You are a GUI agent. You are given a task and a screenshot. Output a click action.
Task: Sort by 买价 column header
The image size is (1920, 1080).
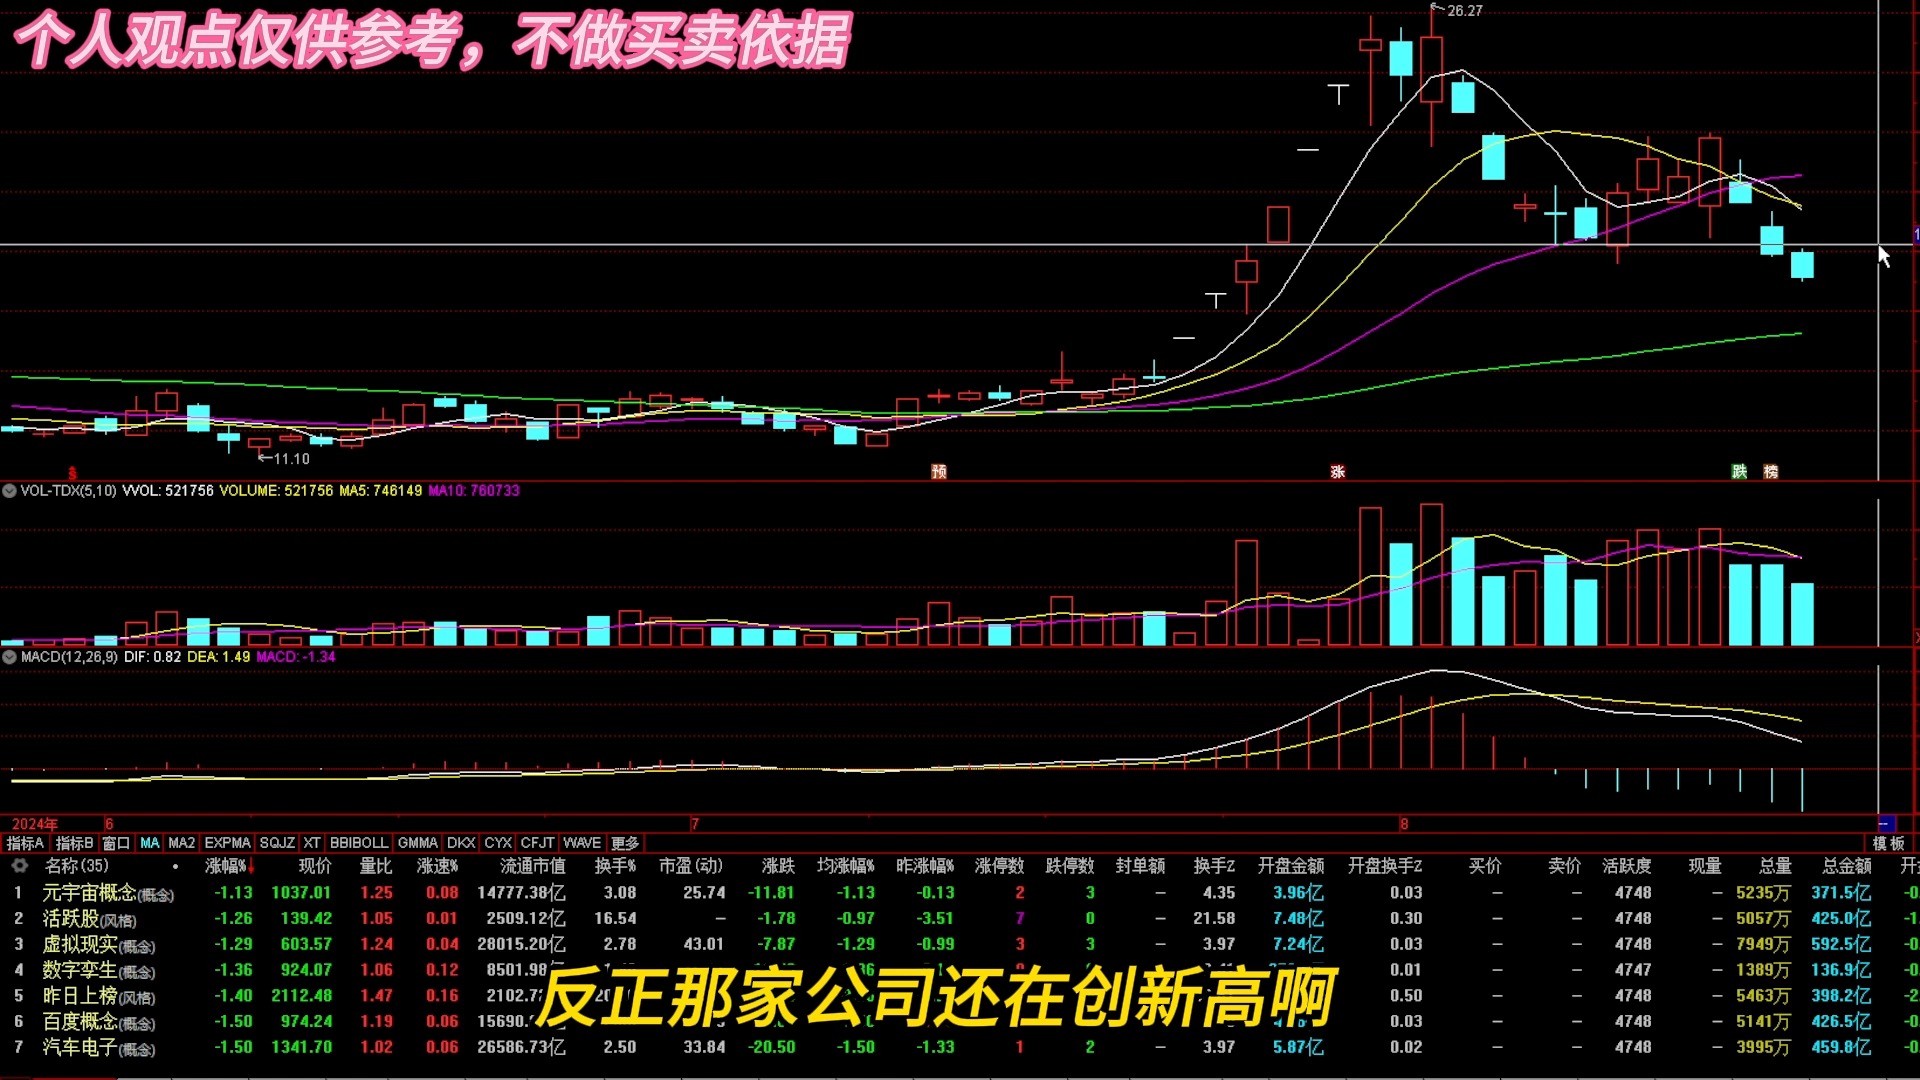1485,866
